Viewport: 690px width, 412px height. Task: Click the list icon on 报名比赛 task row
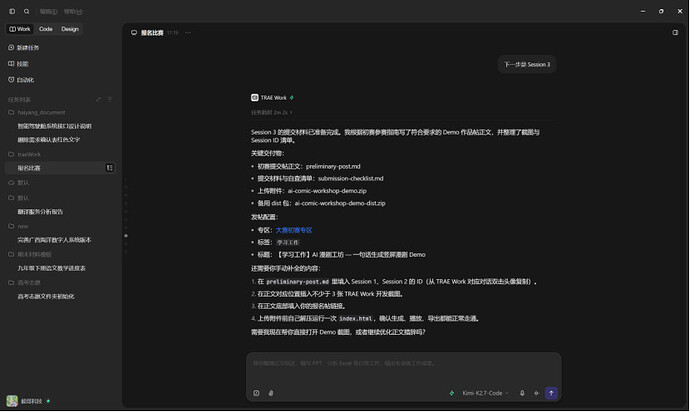[x=110, y=168]
